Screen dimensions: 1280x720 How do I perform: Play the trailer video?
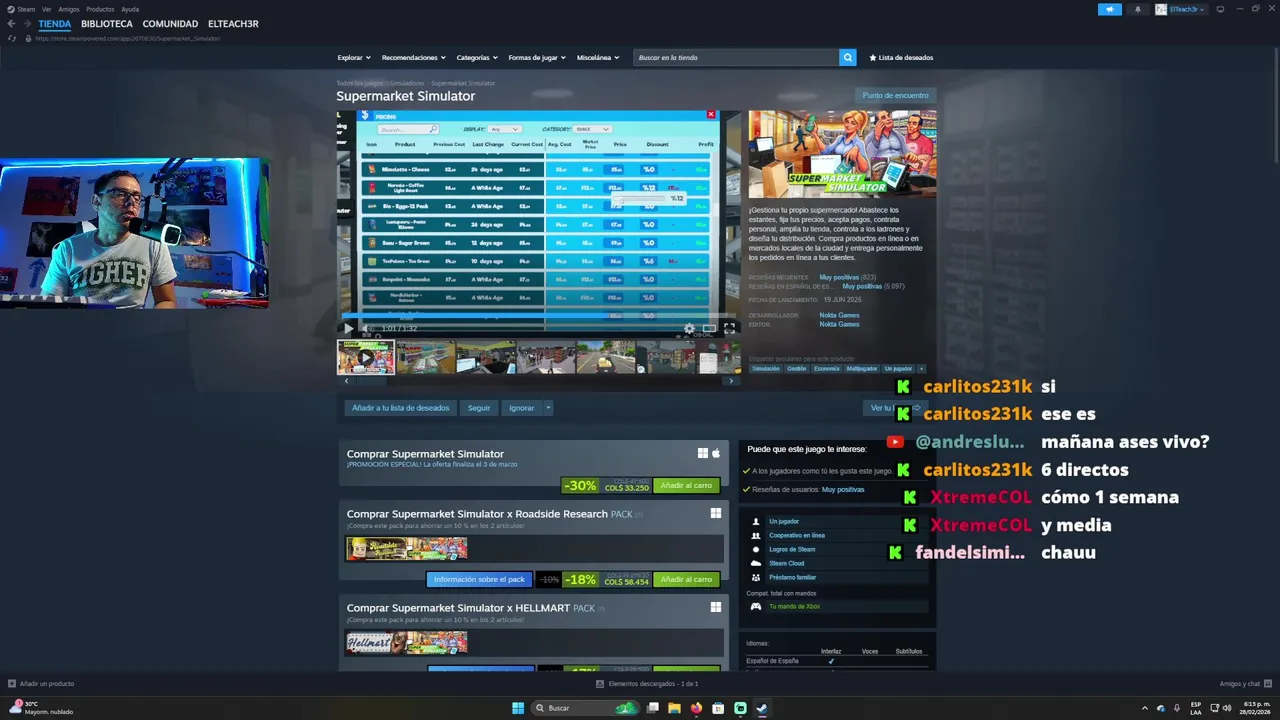coord(348,328)
